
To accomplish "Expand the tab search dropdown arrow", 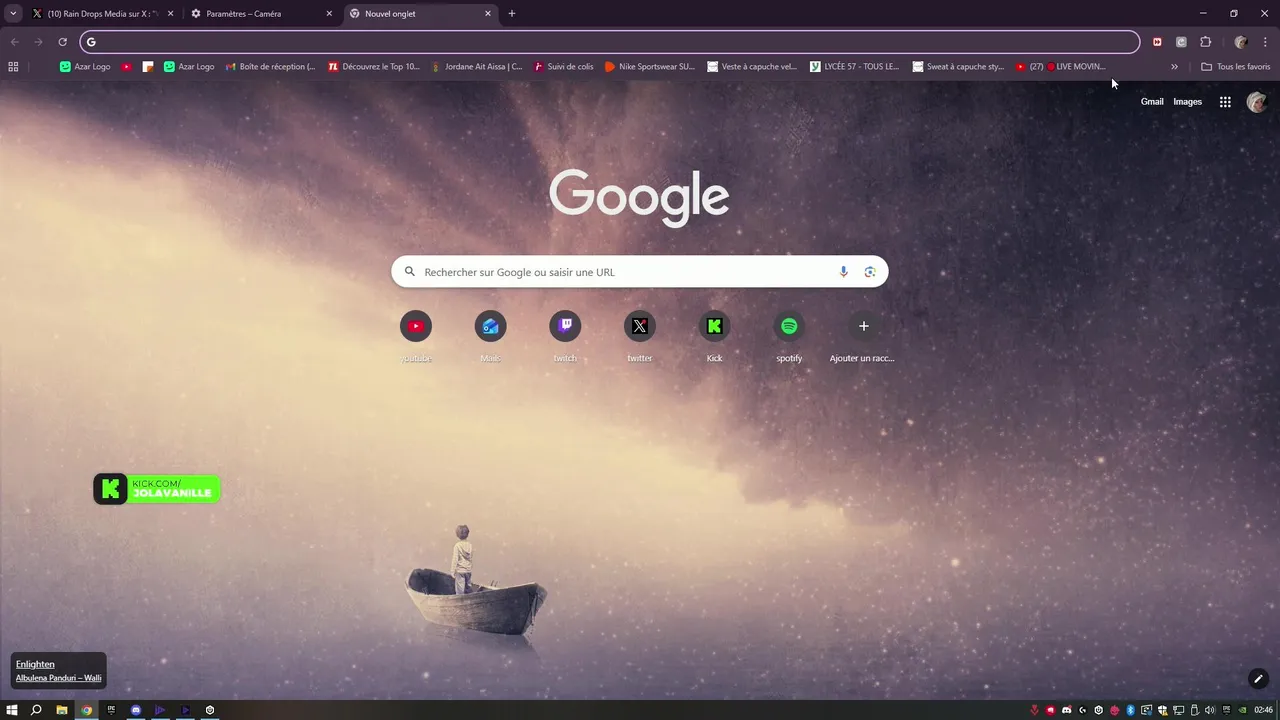I will pyautogui.click(x=13, y=14).
